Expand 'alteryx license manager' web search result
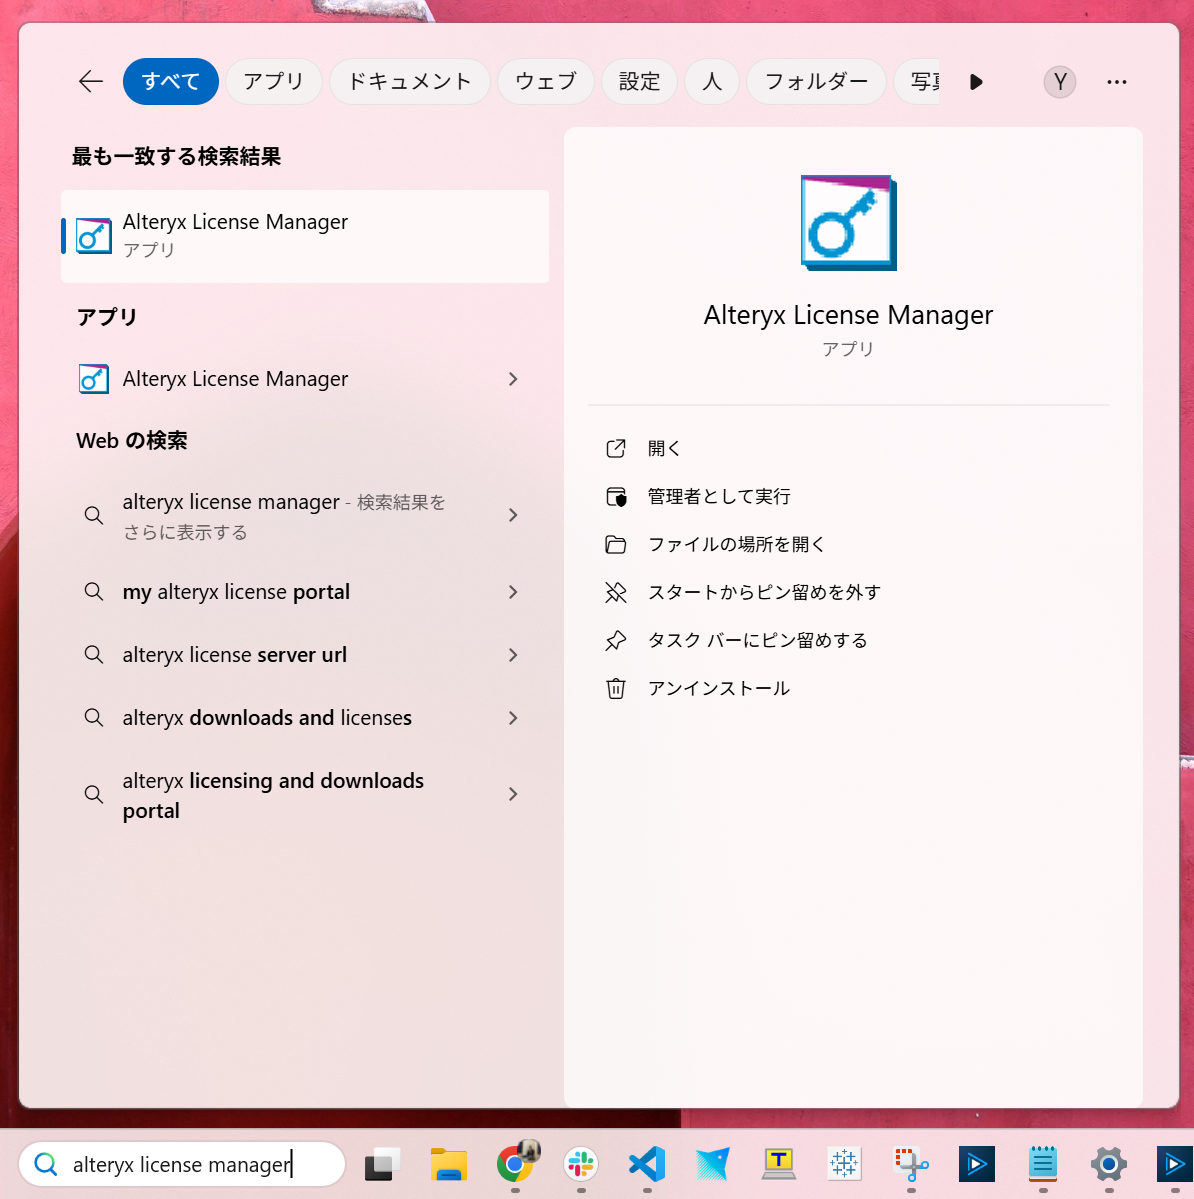Image resolution: width=1194 pixels, height=1199 pixels. coord(513,515)
